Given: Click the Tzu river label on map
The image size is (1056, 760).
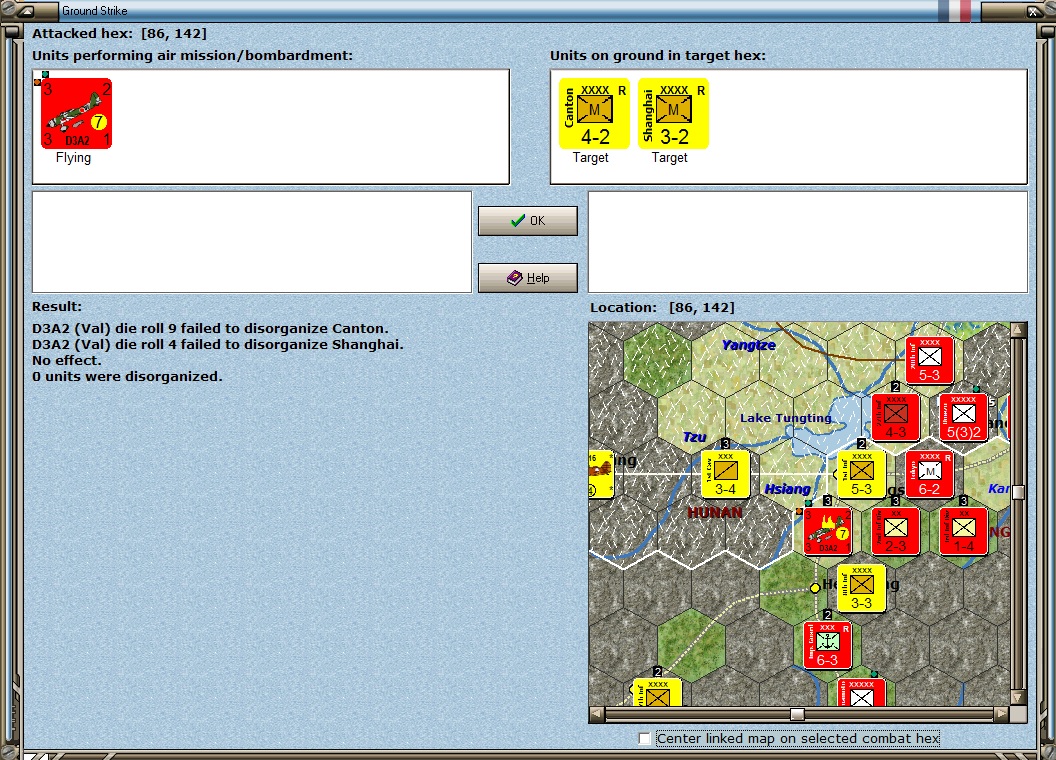Looking at the screenshot, I should [x=694, y=437].
